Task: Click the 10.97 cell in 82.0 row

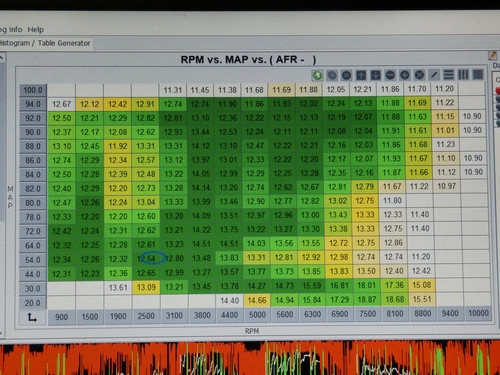Action: tap(446, 186)
